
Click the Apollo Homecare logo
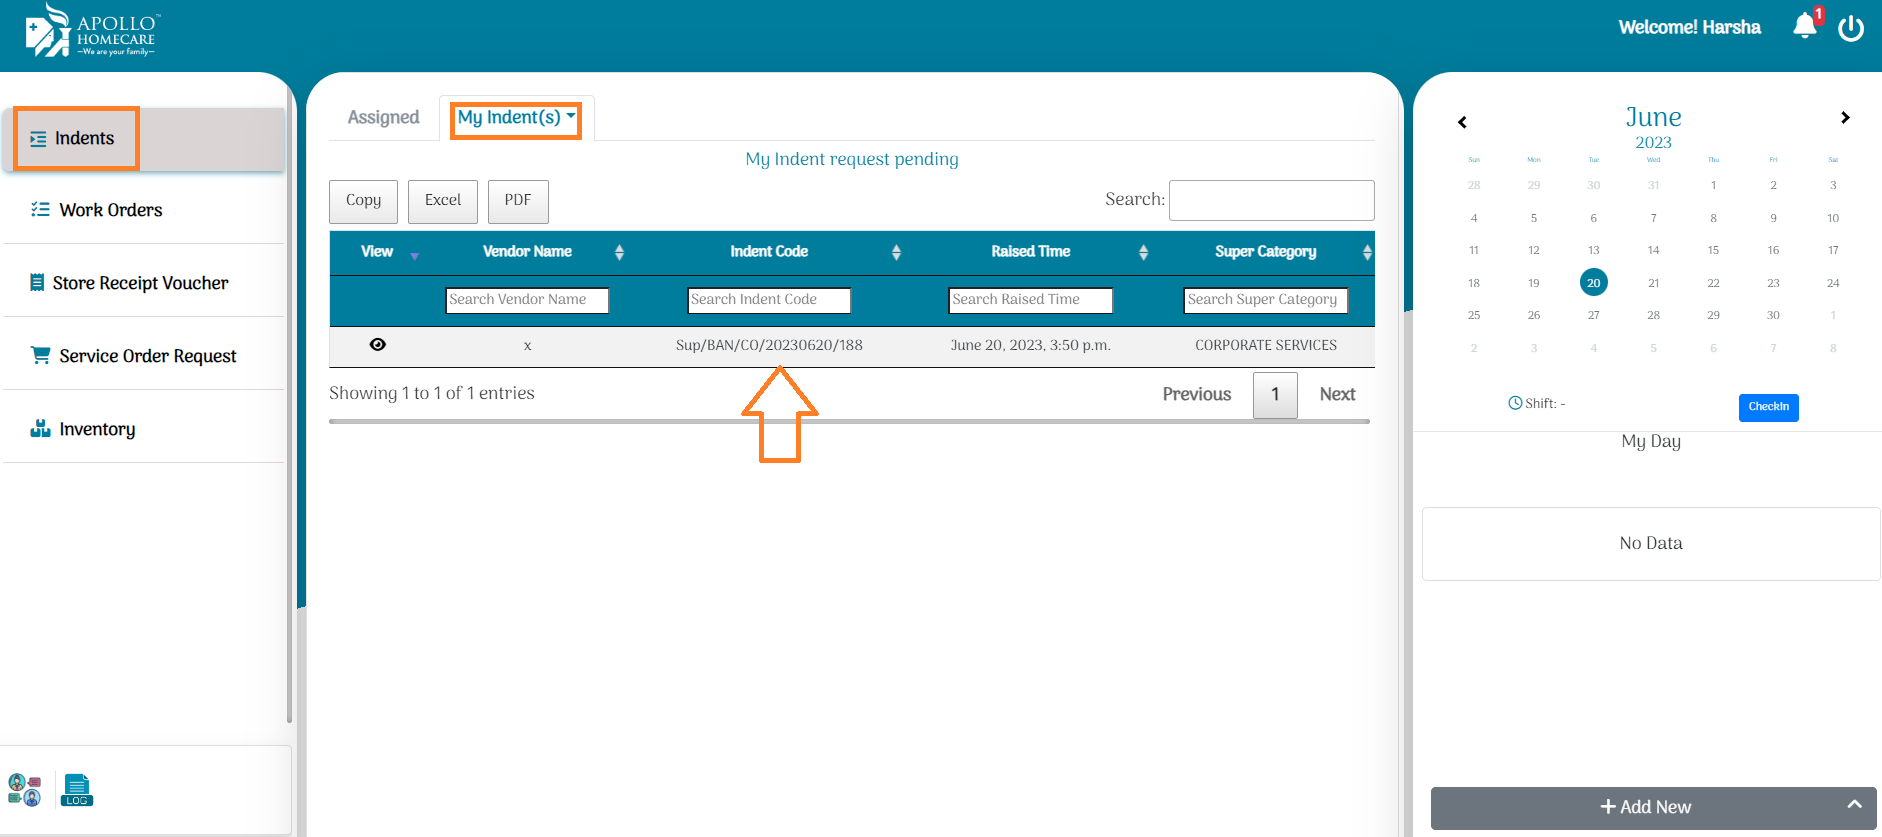pos(92,30)
